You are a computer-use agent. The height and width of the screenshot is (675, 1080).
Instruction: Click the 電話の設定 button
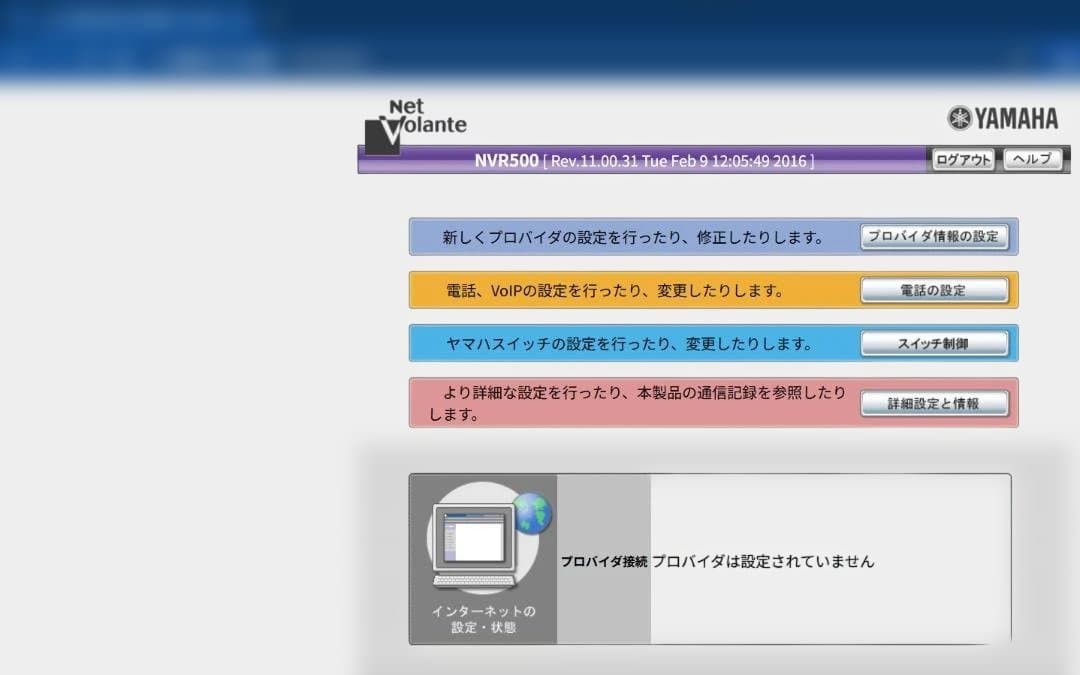(x=934, y=290)
